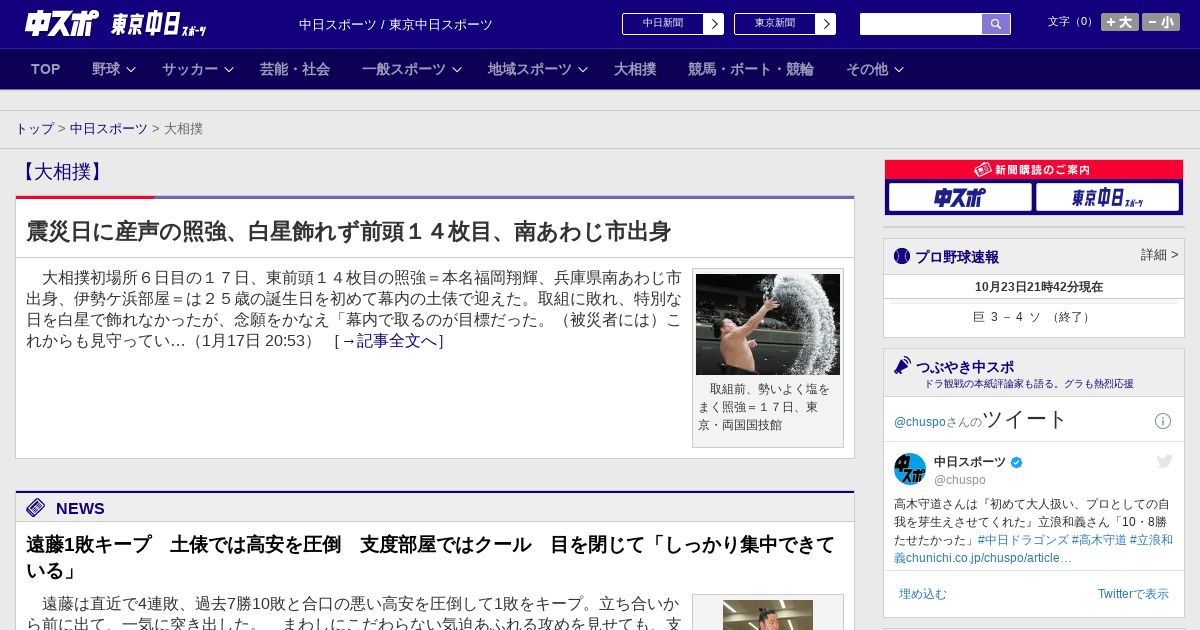Expand the 野球 menu

pos(114,69)
